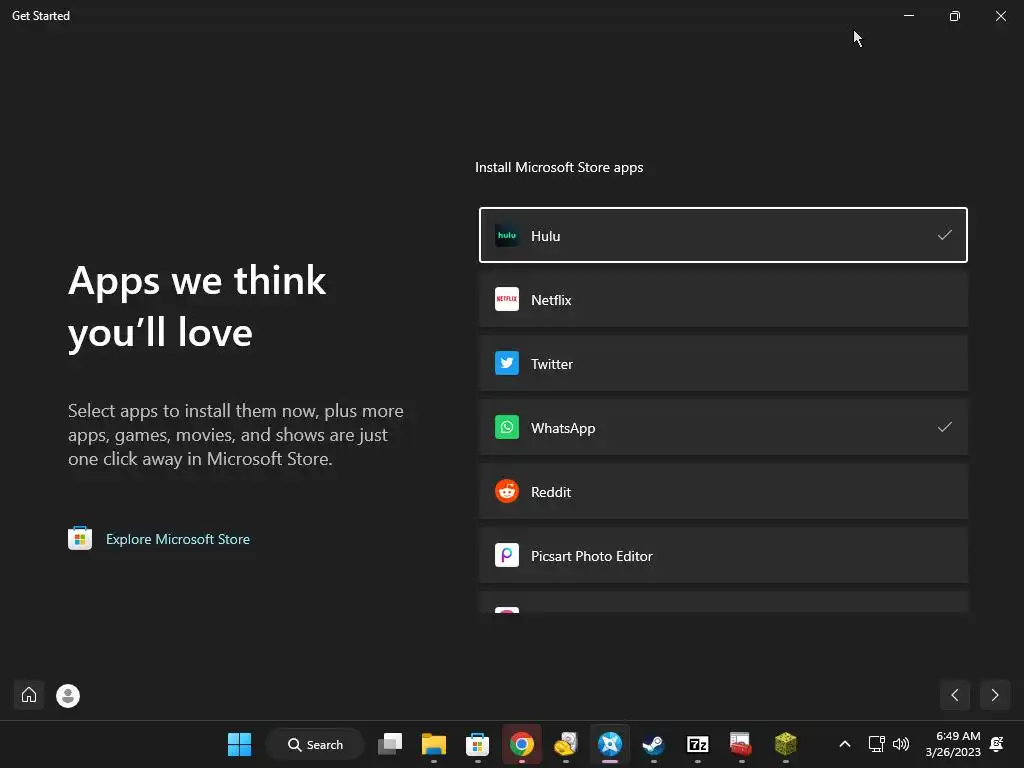Close the Get Started window
The image size is (1024, 768).
pos(1000,16)
